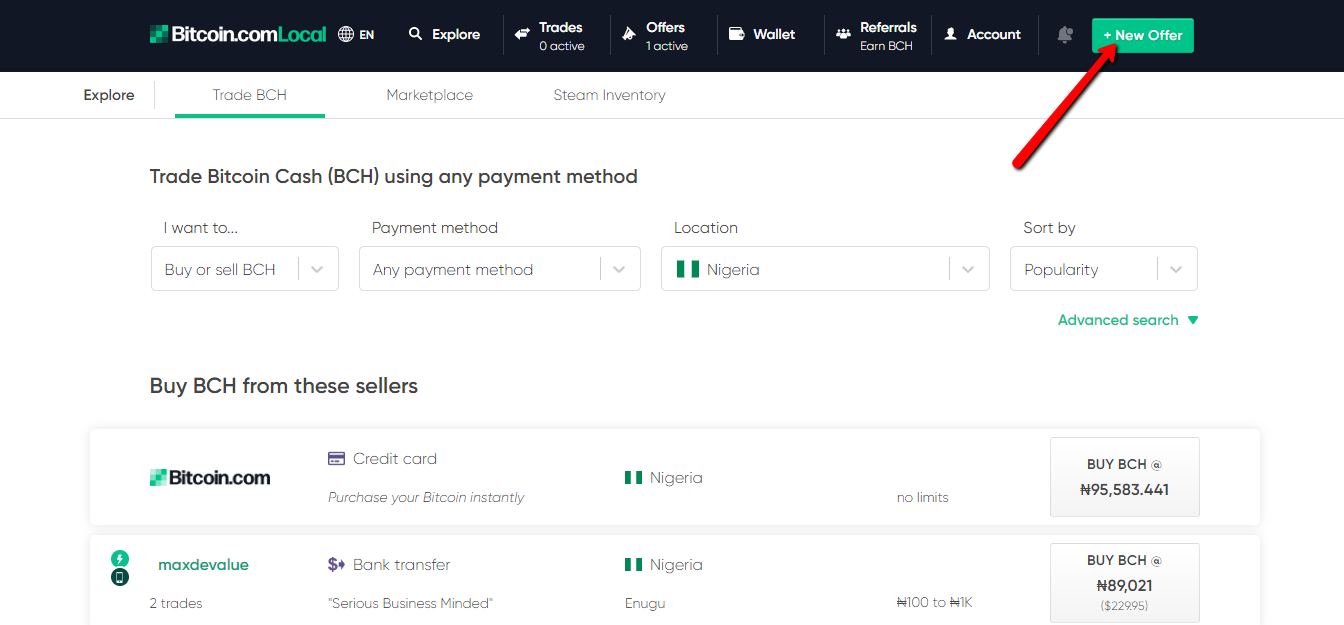Switch to the Marketplace tab
Viewport: 1344px width, 625px height.
pos(430,95)
